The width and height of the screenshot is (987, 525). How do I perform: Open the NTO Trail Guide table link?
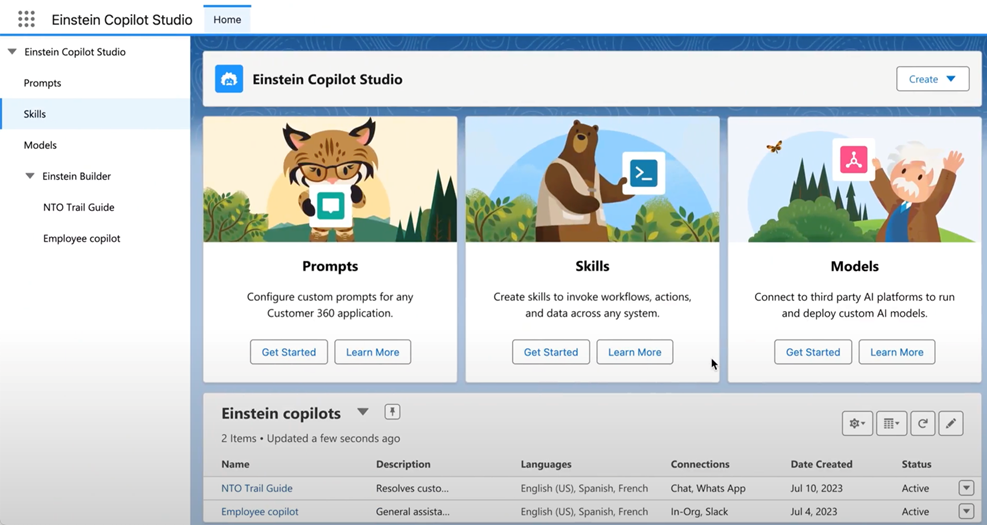(x=257, y=488)
